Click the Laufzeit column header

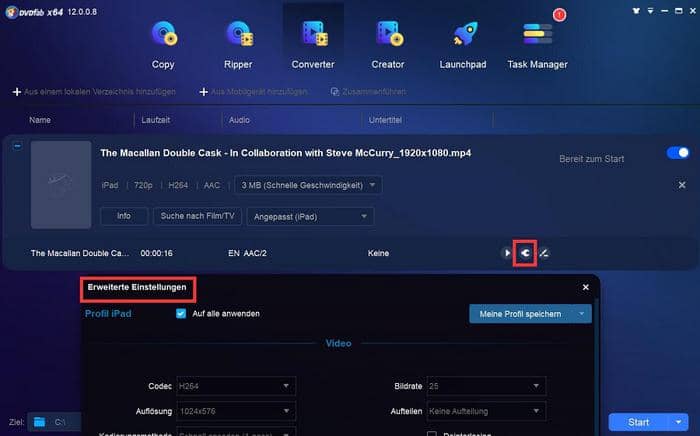pos(156,120)
